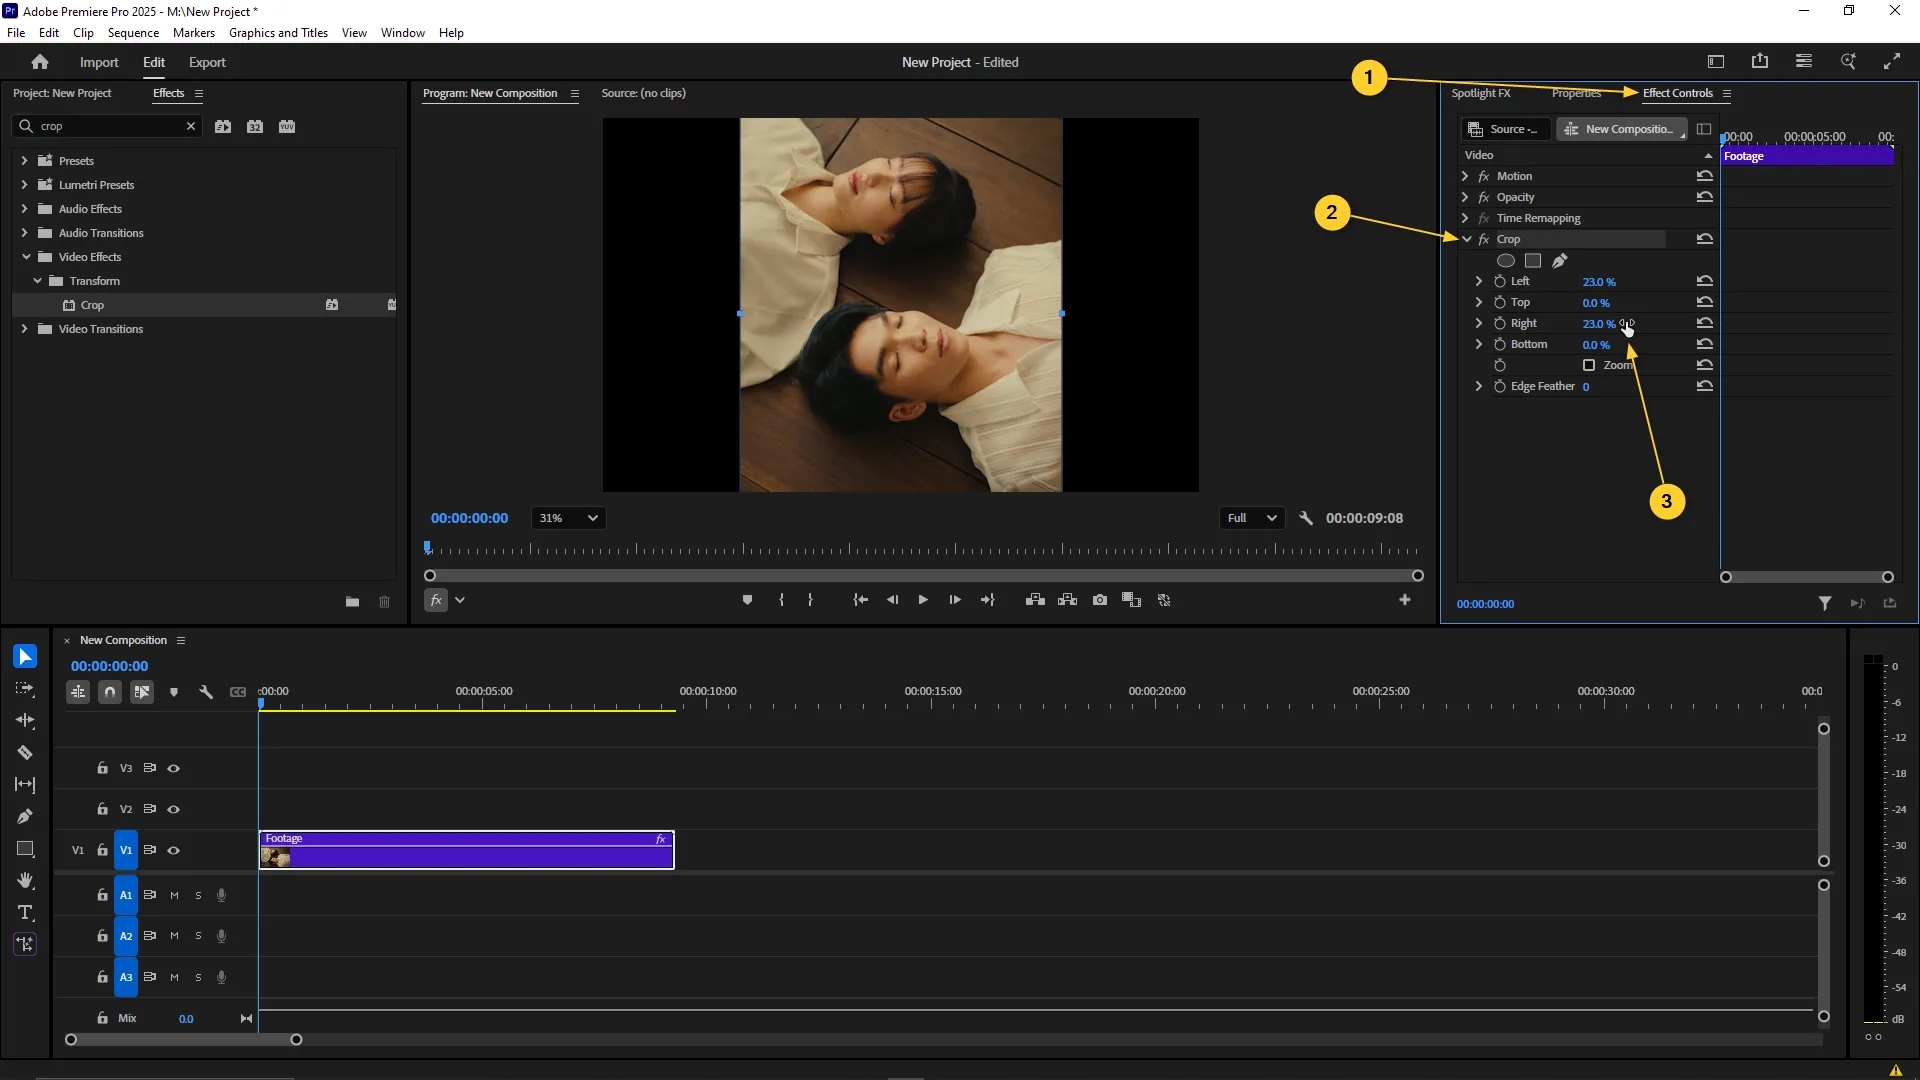Expand Audio Effects folder
Image resolution: width=1920 pixels, height=1080 pixels.
click(x=25, y=208)
